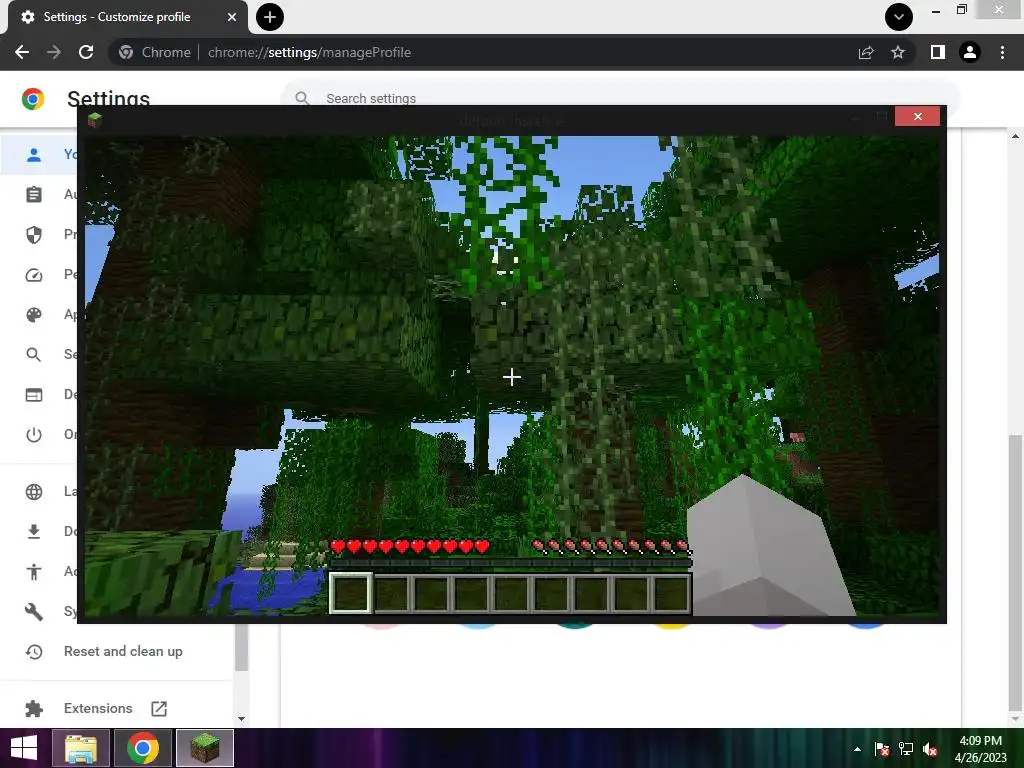Open Performance speedometer icon in sidebar
Image resolution: width=1024 pixels, height=768 pixels.
pos(34,275)
